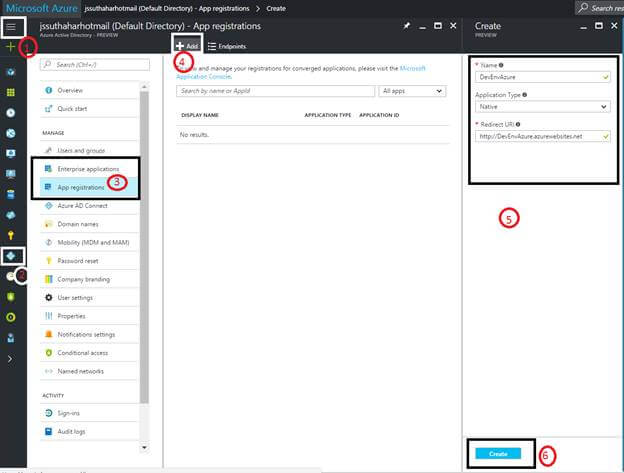Image resolution: width=624 pixels, height=473 pixels.
Task: Open the Application Type dropdown showing Native
Action: point(542,107)
